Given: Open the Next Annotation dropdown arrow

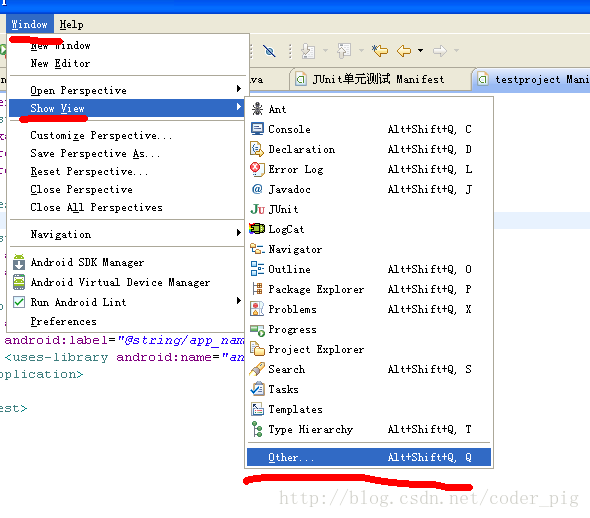Looking at the screenshot, I should tap(325, 50).
